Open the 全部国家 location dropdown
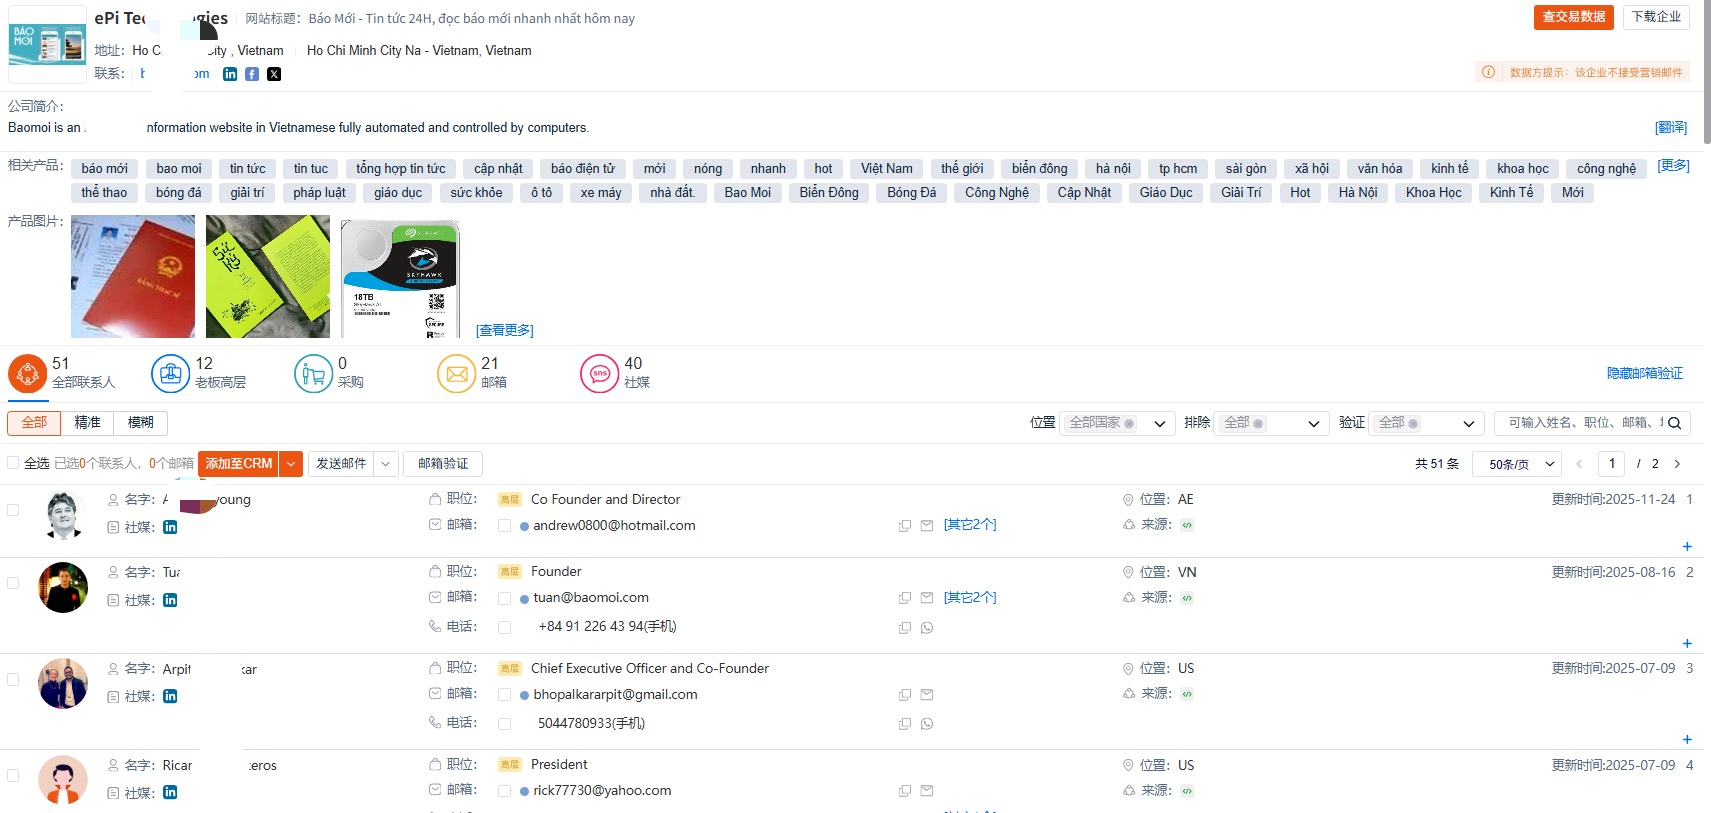 point(1115,423)
